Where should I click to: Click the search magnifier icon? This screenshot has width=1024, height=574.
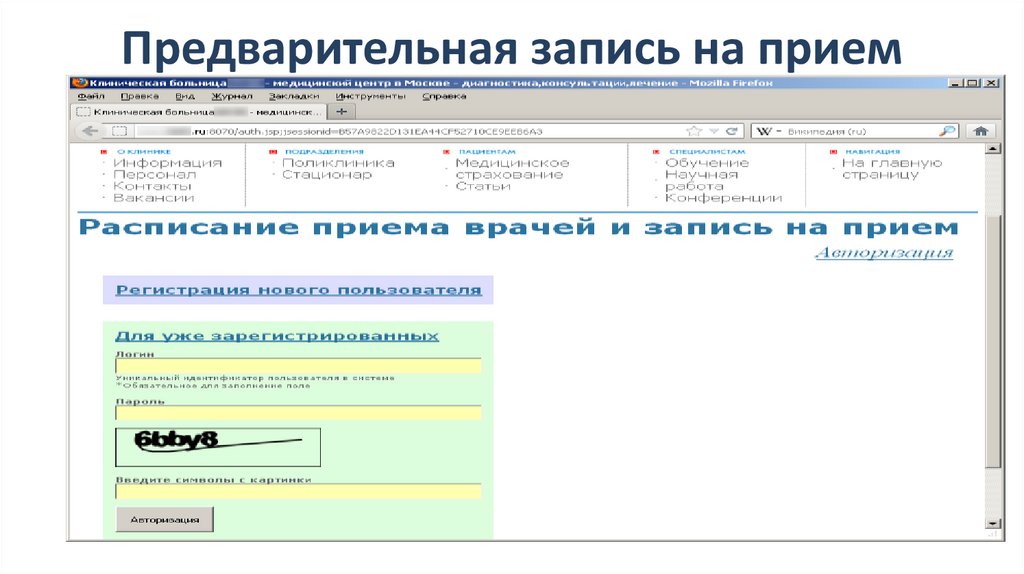pyautogui.click(x=946, y=131)
